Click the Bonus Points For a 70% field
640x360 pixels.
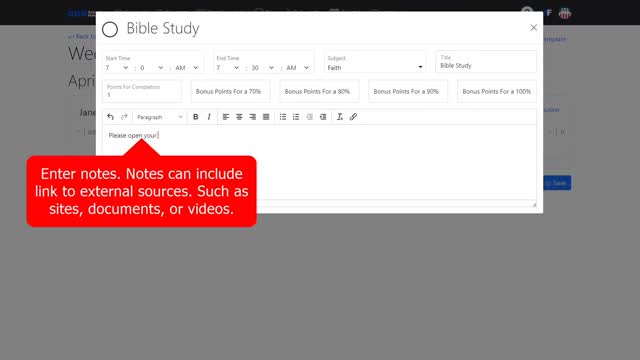point(230,91)
